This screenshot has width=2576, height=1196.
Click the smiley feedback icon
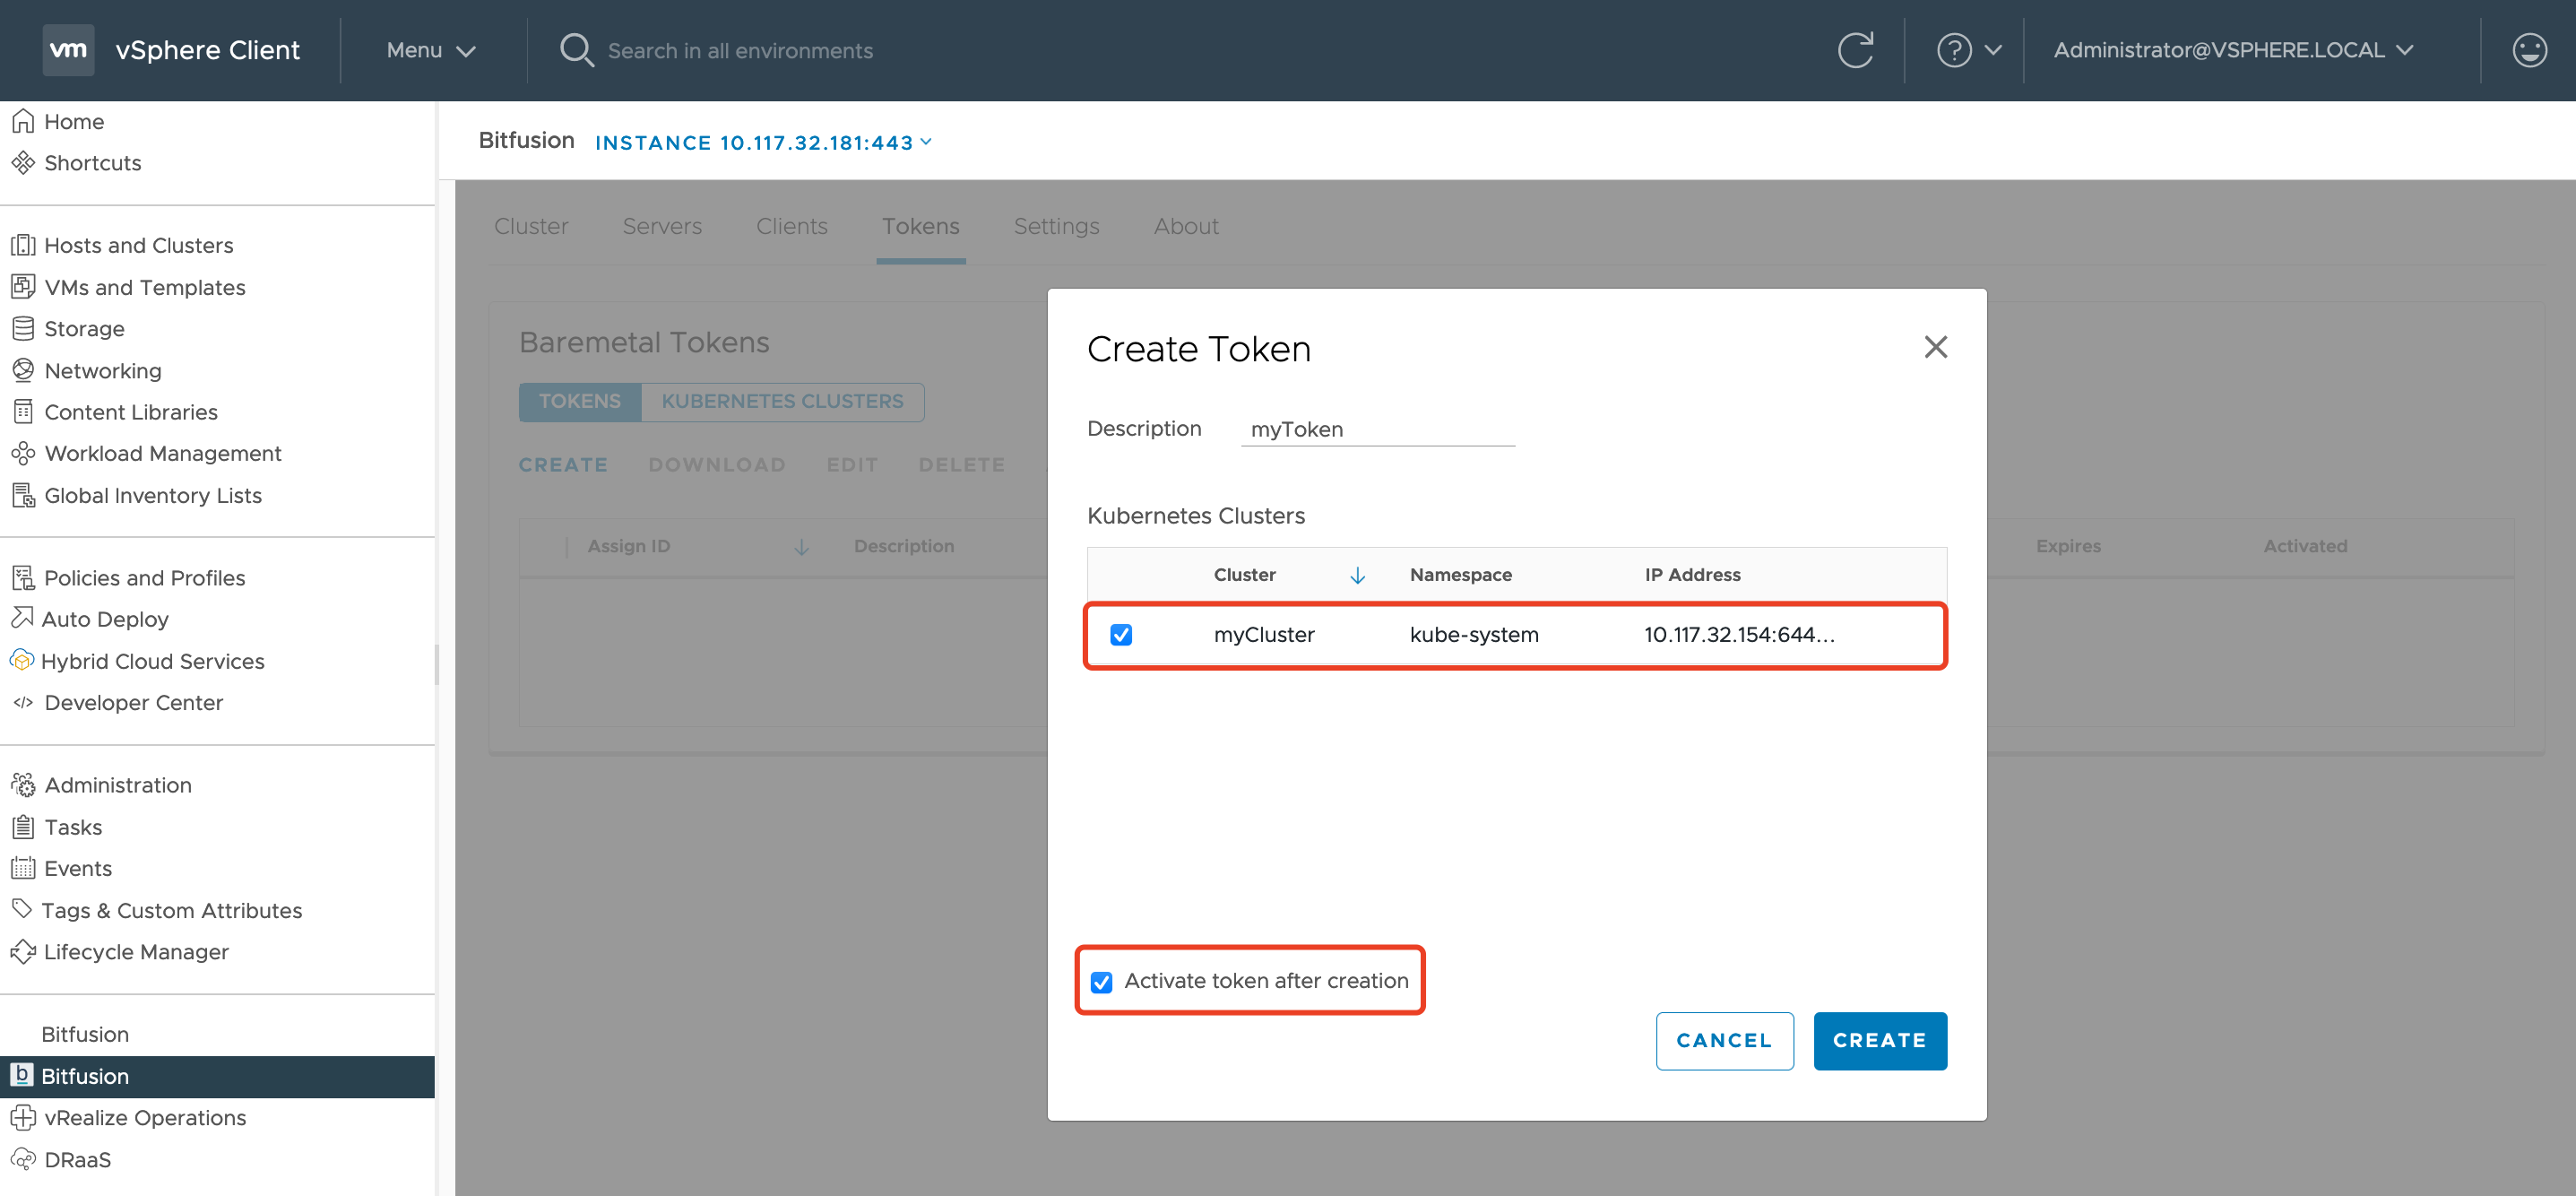(x=2529, y=50)
